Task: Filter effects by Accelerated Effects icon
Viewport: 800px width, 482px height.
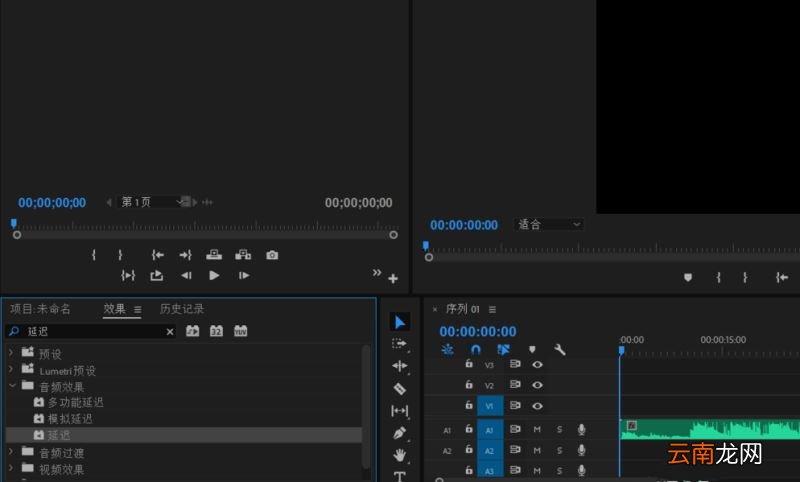Action: (192, 332)
